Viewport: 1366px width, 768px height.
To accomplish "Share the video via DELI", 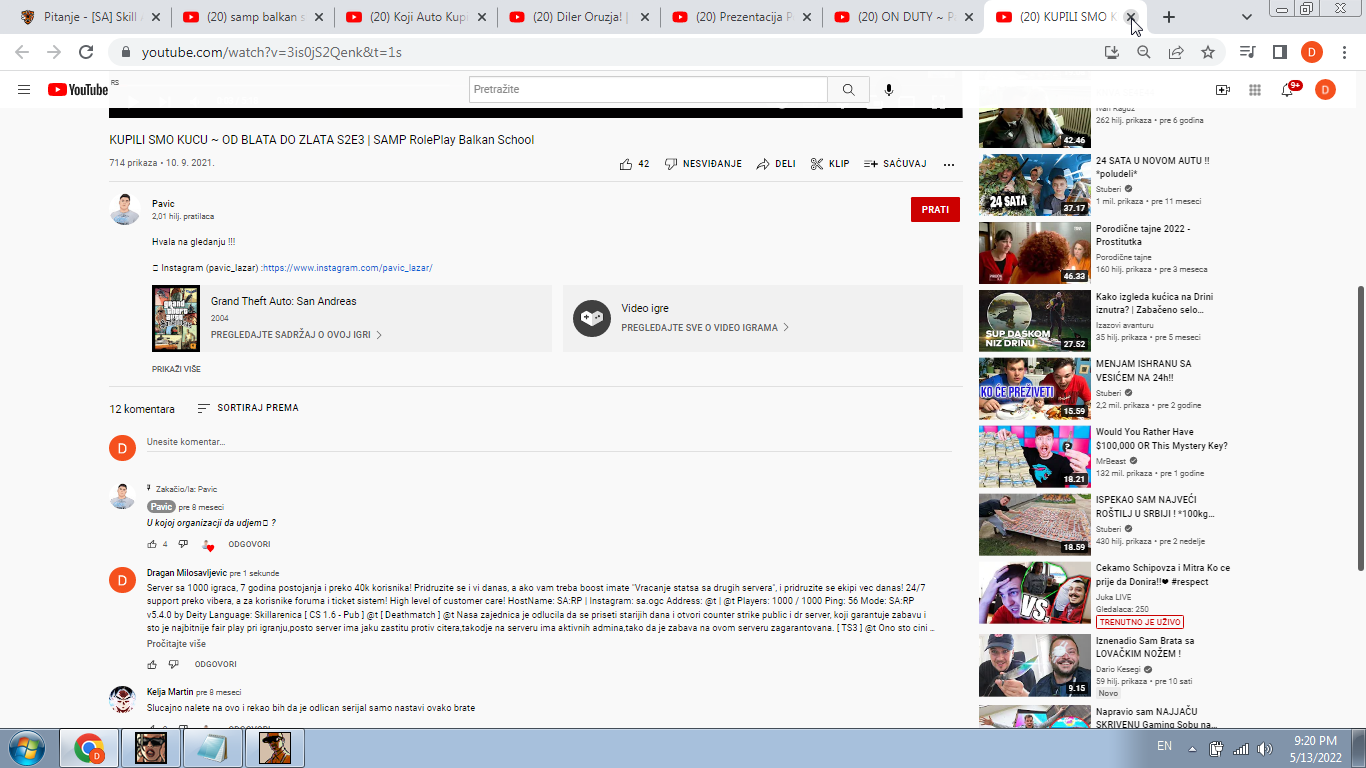I will point(776,164).
